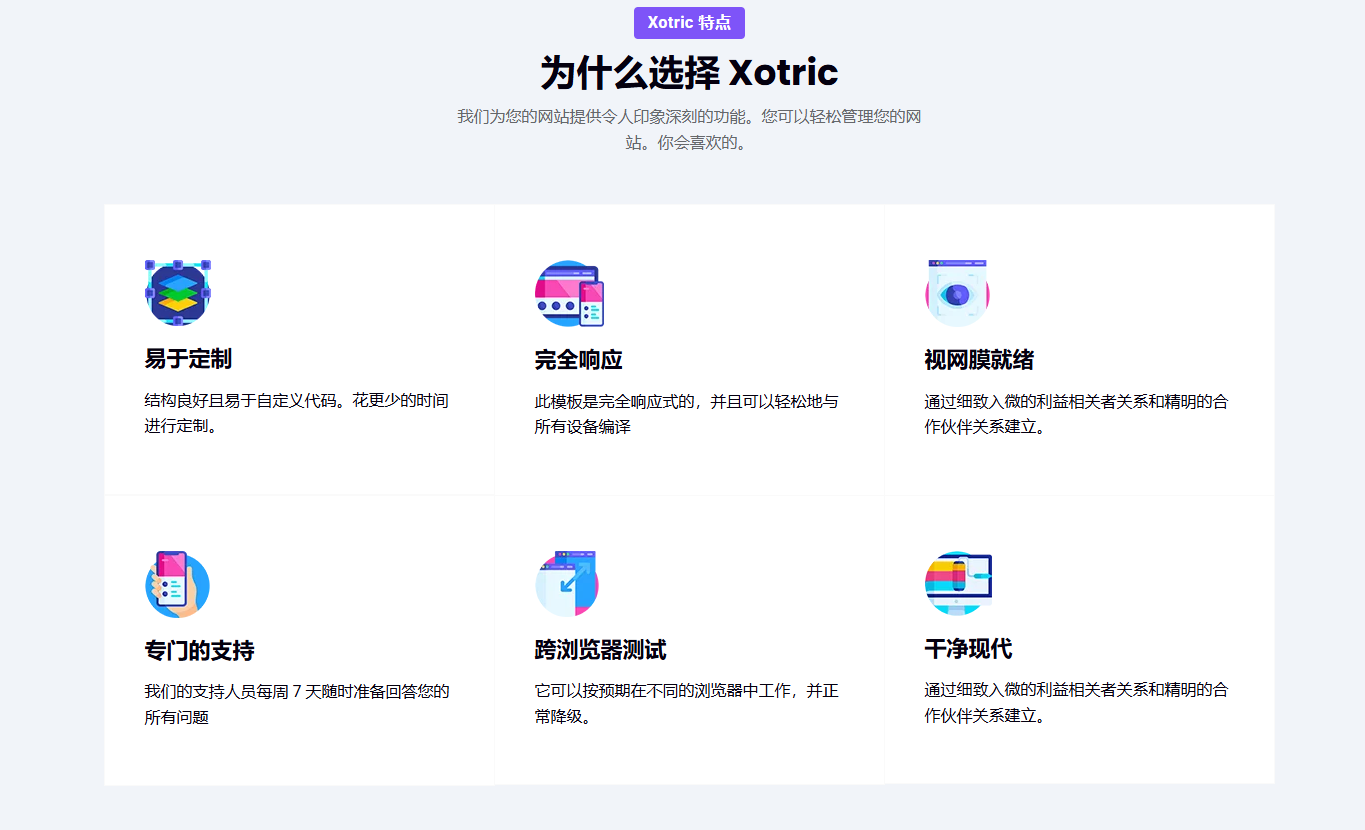Click the heading 为什么选择 Xotric
1365x830 pixels.
coord(689,73)
